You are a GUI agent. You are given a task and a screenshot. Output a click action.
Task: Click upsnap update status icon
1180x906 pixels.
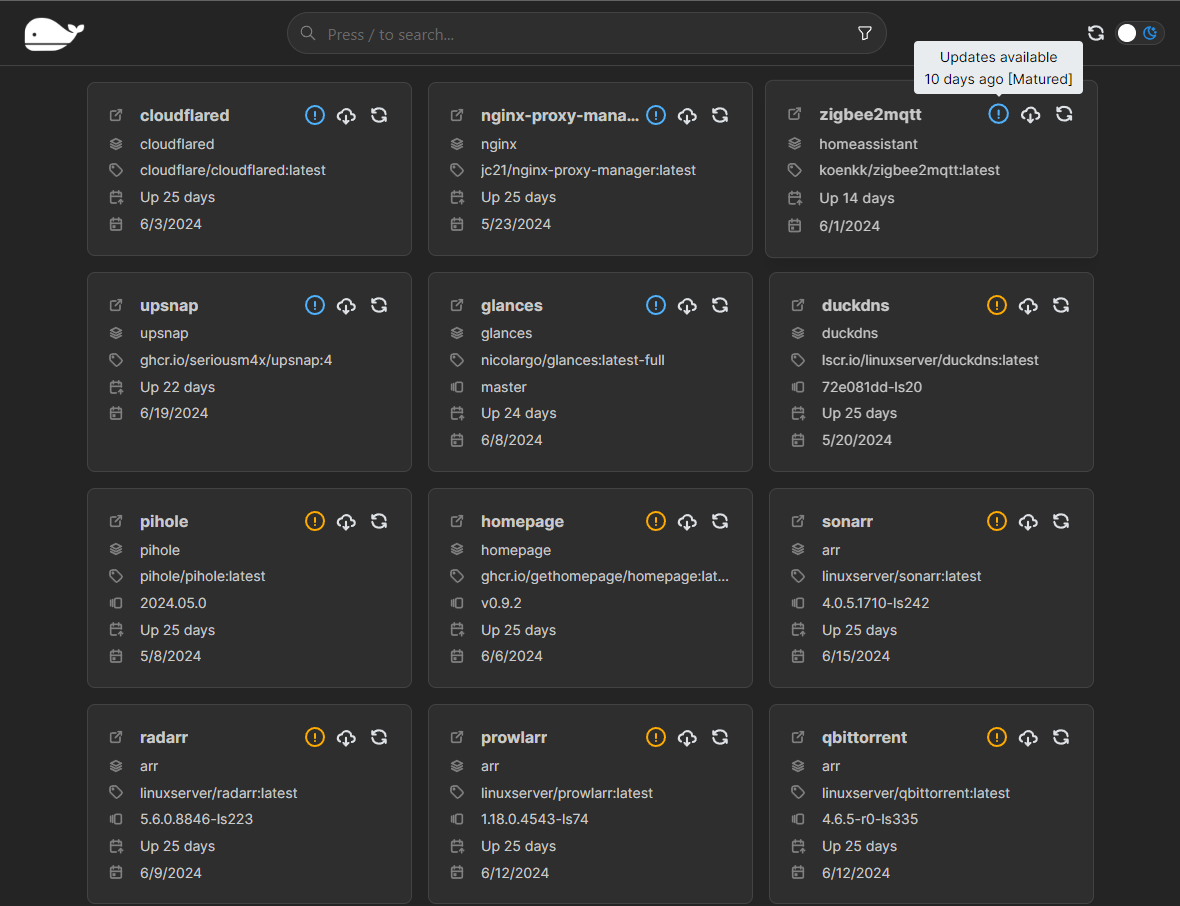click(315, 305)
